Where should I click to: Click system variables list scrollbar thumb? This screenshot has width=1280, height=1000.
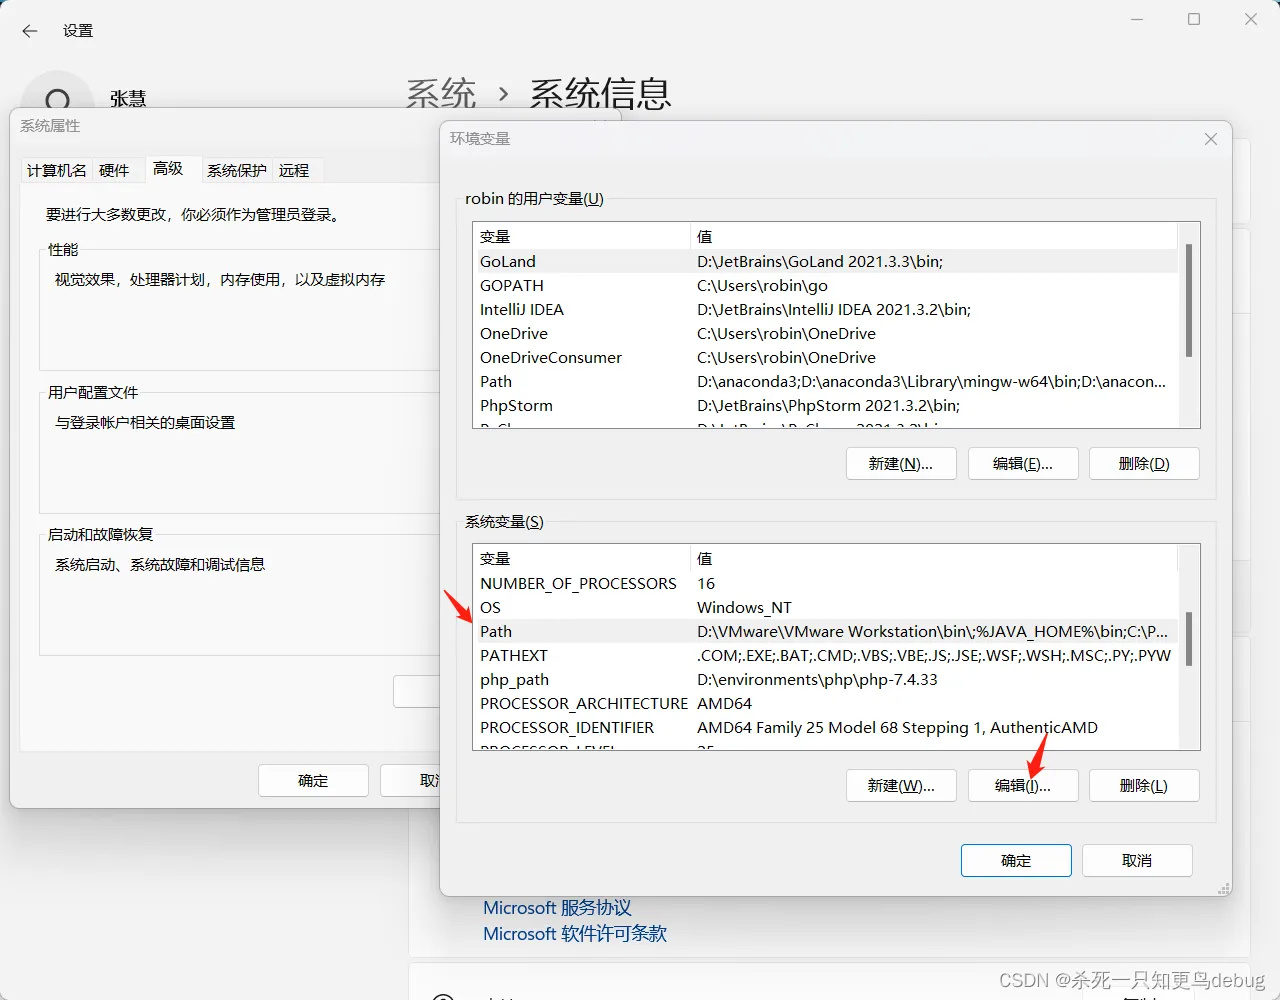(1189, 638)
